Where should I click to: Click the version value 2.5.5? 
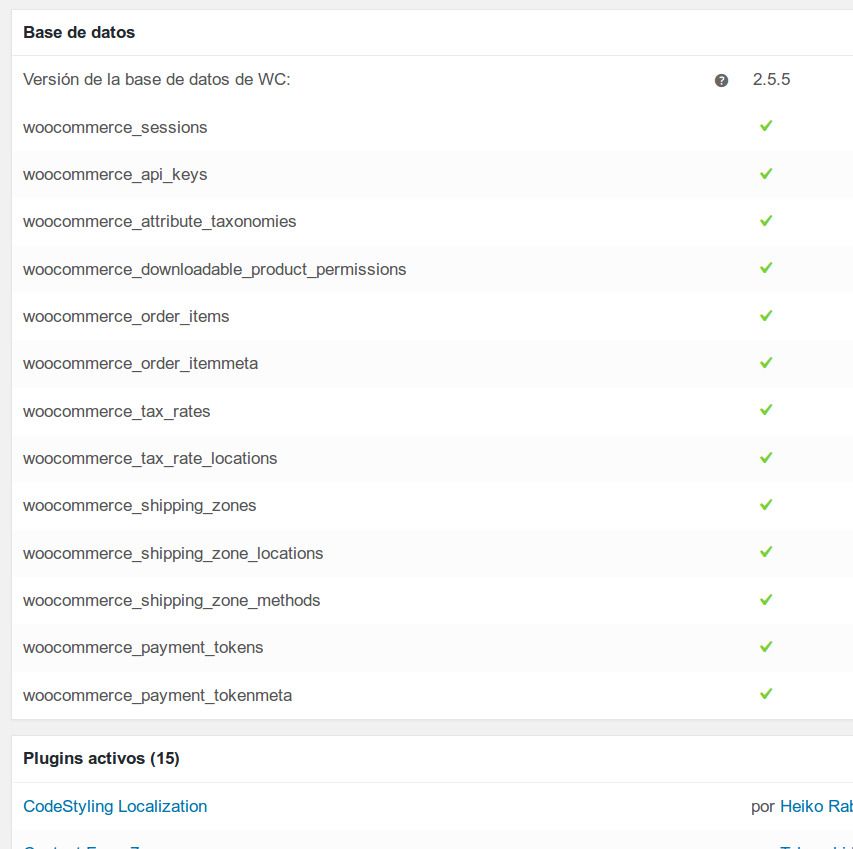click(x=771, y=79)
